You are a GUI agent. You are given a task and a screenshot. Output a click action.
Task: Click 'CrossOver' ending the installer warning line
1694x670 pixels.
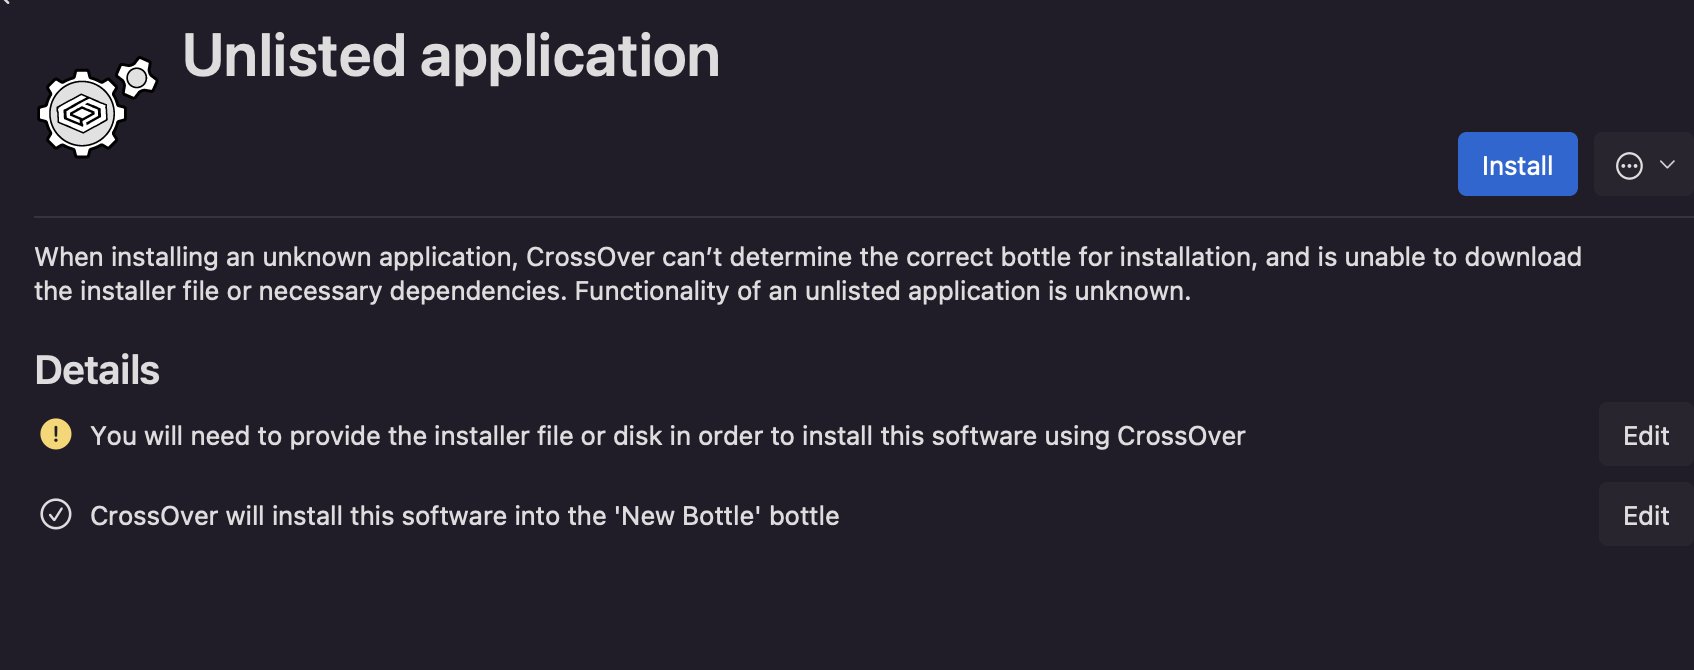point(1181,436)
